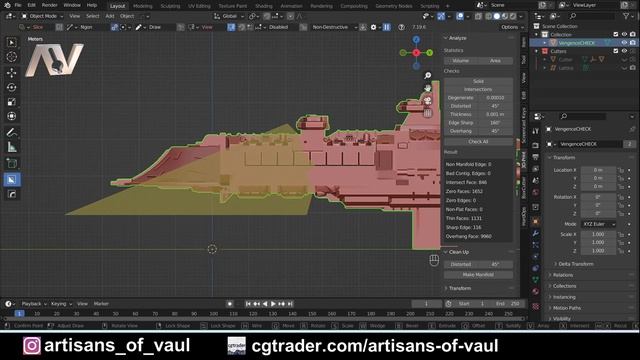The height and width of the screenshot is (360, 640).
Task: Switch to the Sculpting workspace tab
Action: tap(170, 6)
